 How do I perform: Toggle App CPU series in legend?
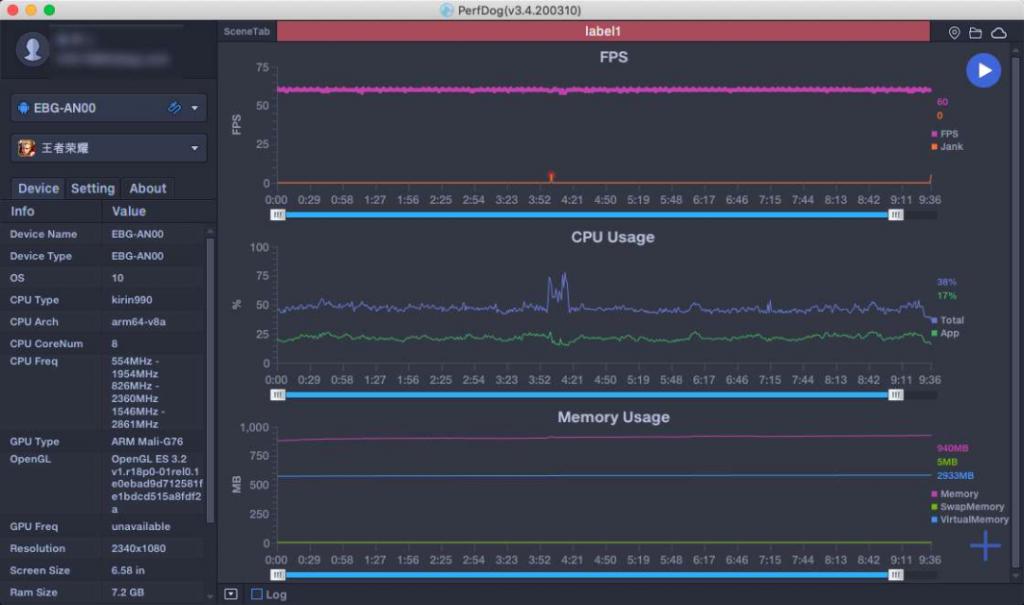[x=945, y=333]
